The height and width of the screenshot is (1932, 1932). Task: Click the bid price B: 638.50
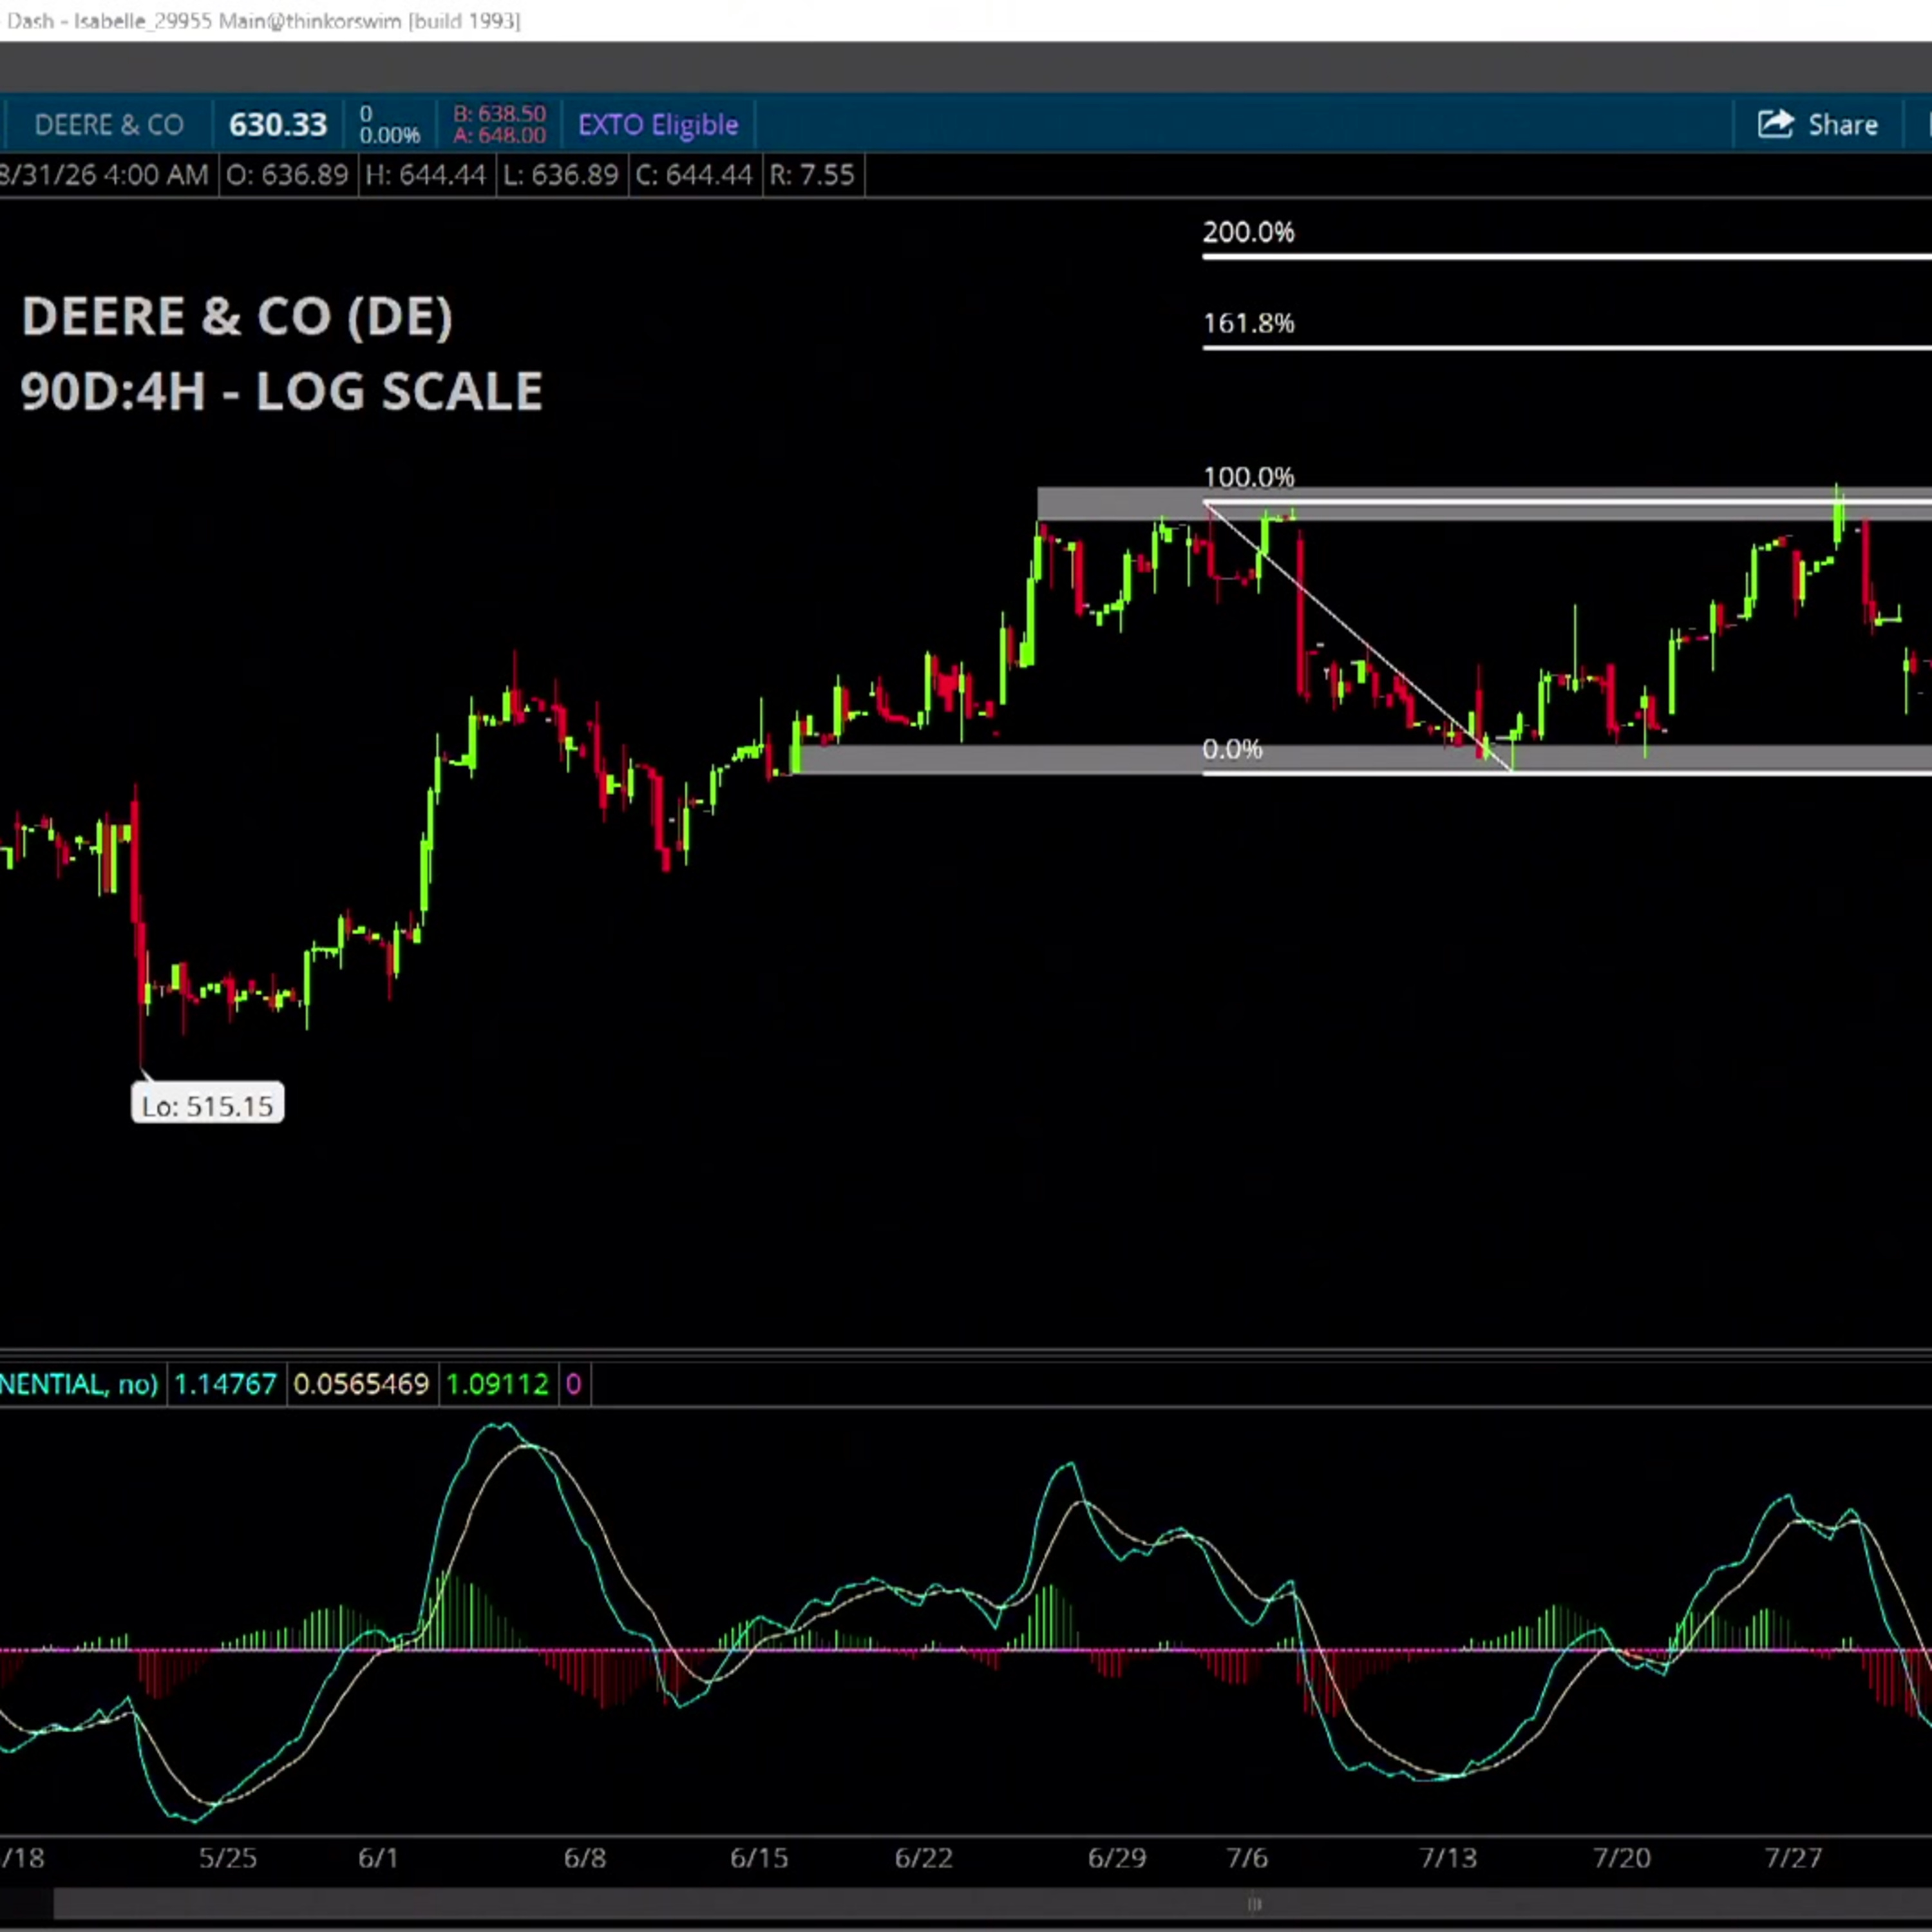[x=500, y=114]
